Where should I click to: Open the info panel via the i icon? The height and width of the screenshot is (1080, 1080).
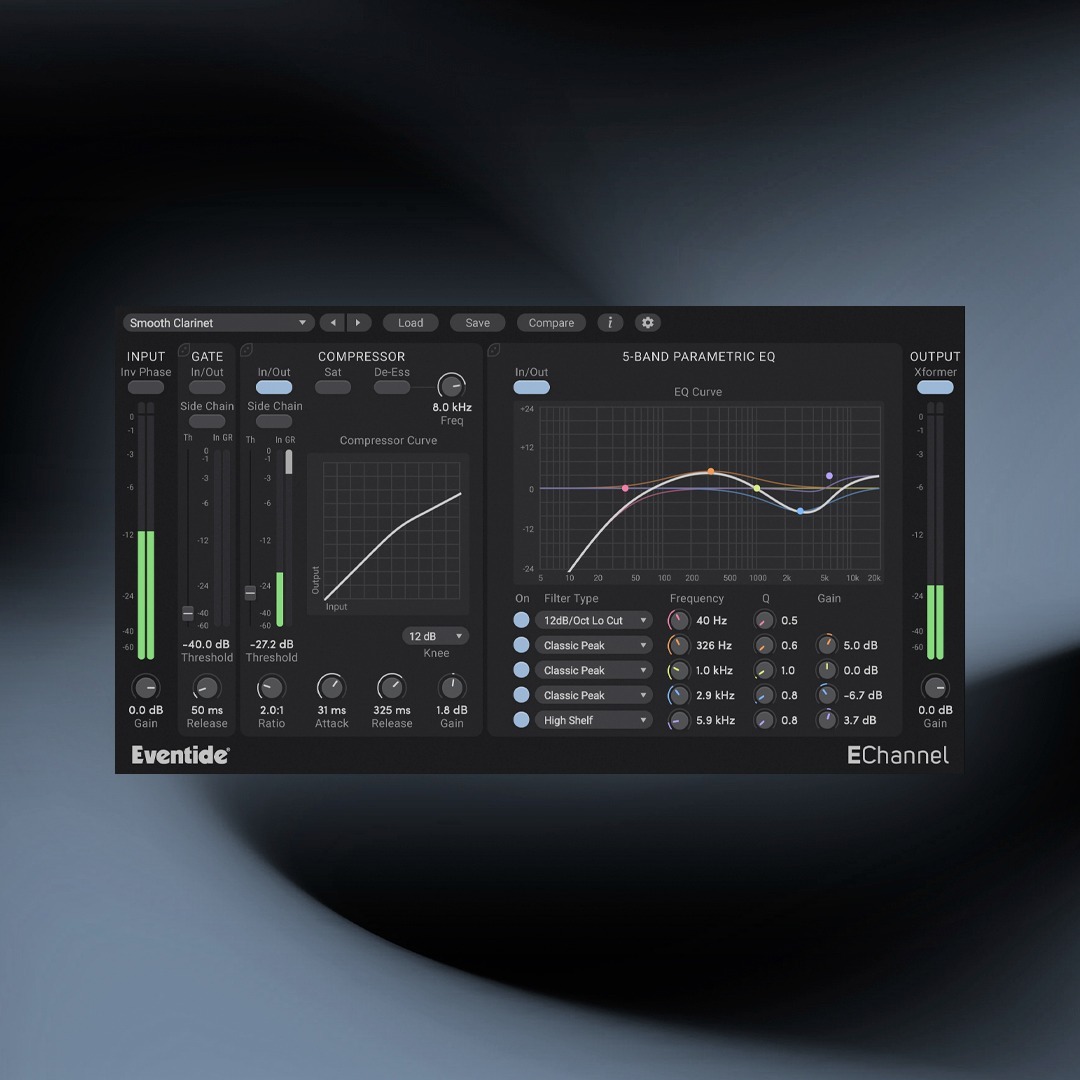610,322
